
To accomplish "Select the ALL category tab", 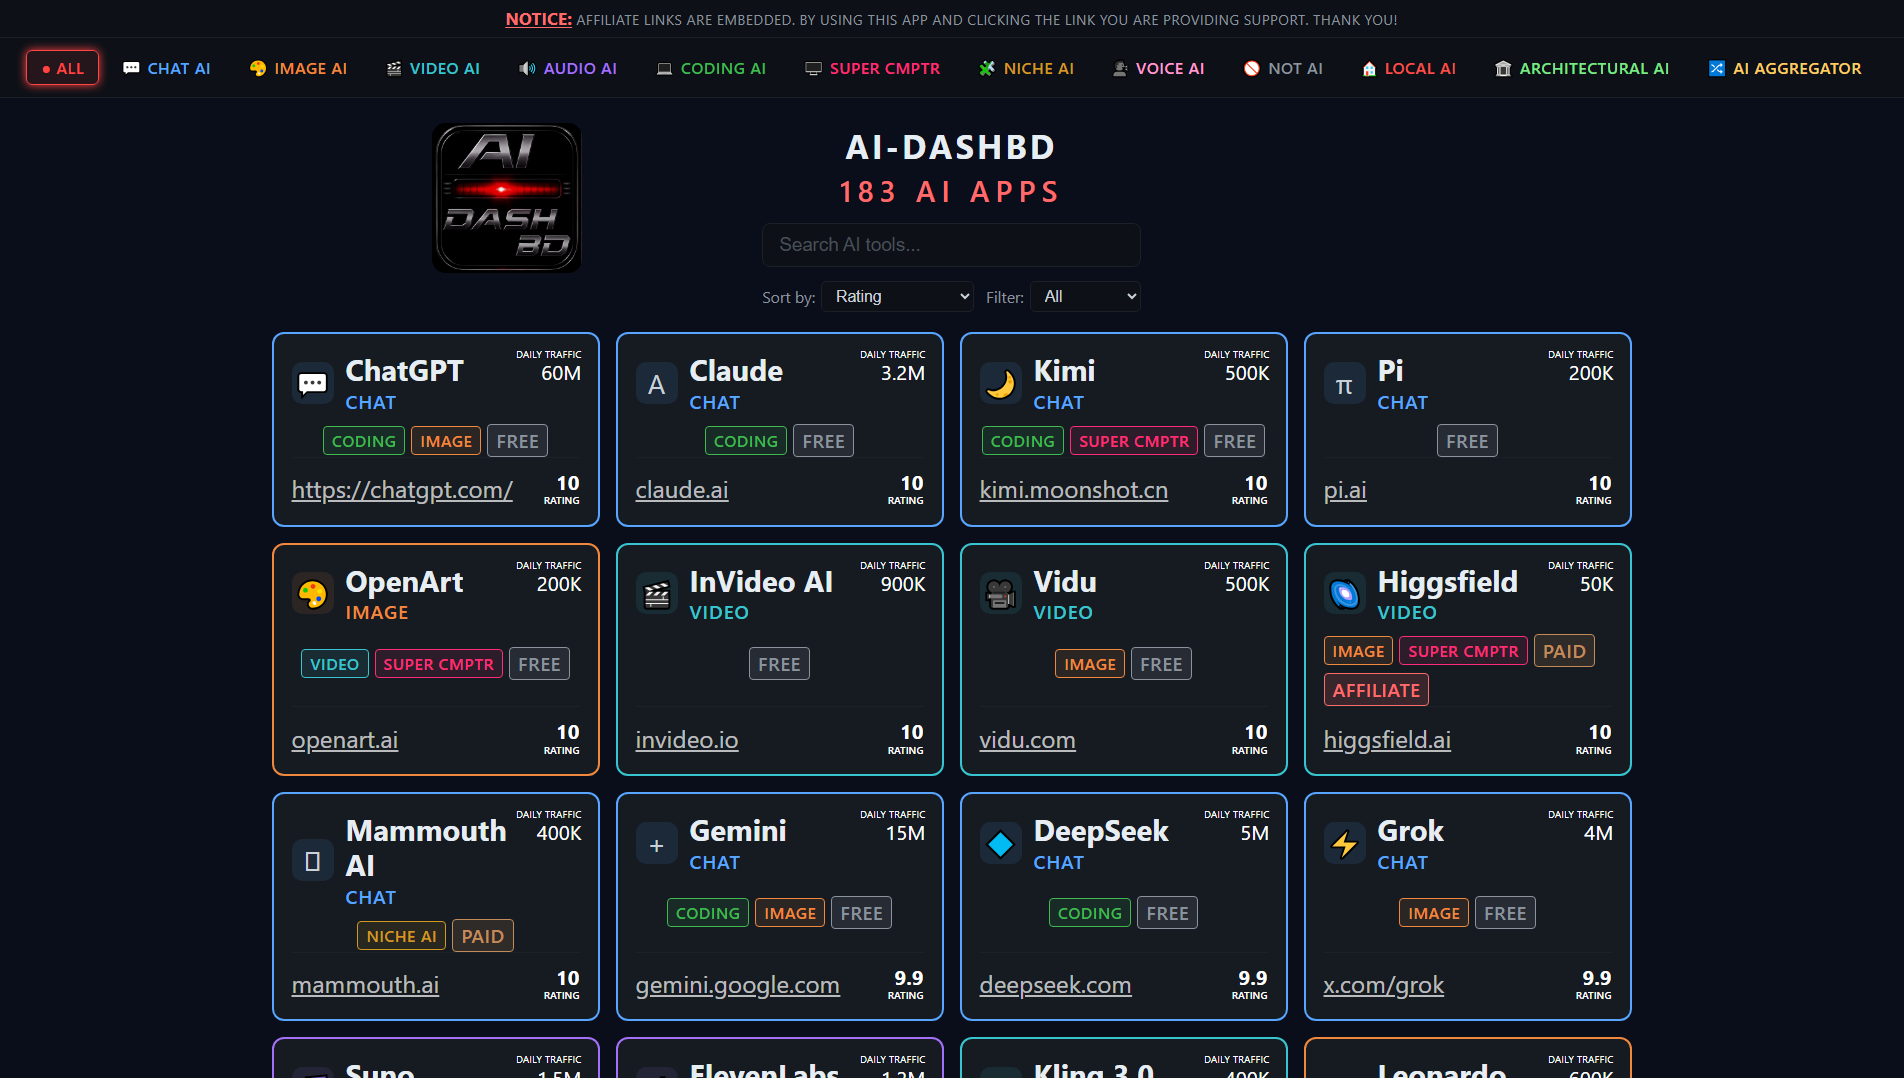I will click(62, 68).
